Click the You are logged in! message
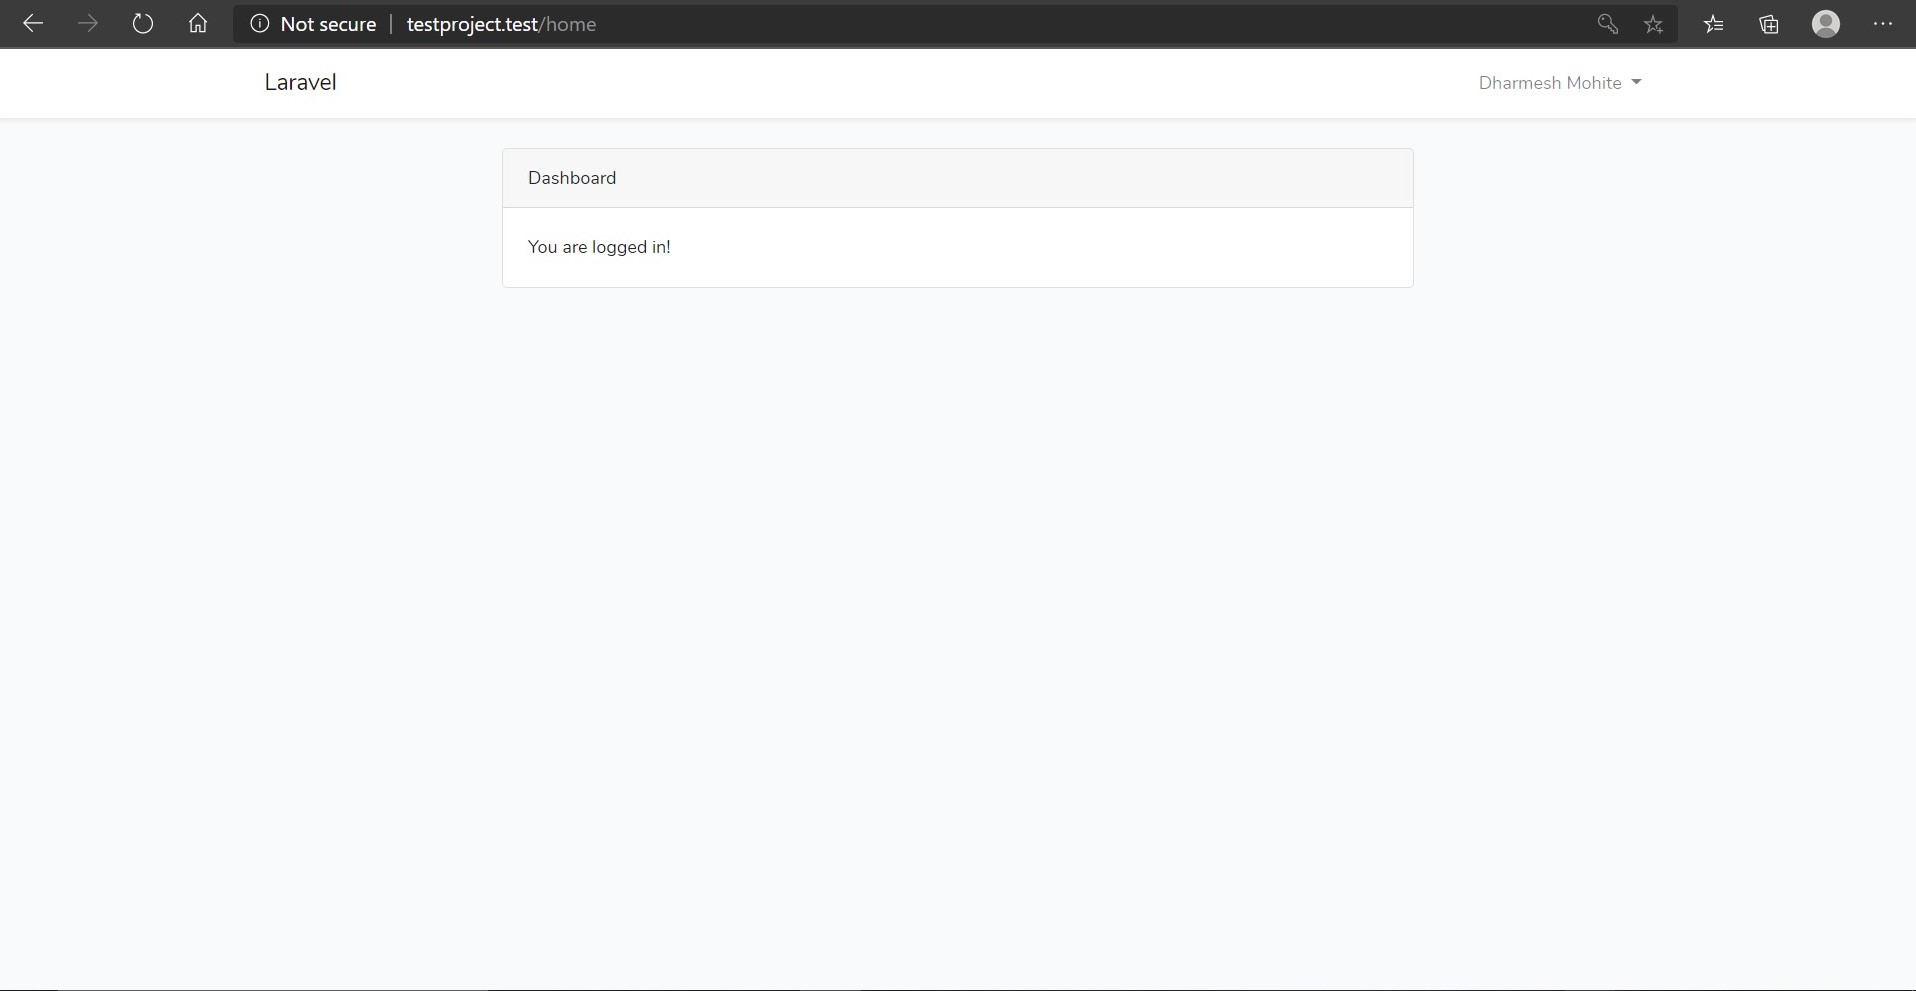 (x=599, y=247)
